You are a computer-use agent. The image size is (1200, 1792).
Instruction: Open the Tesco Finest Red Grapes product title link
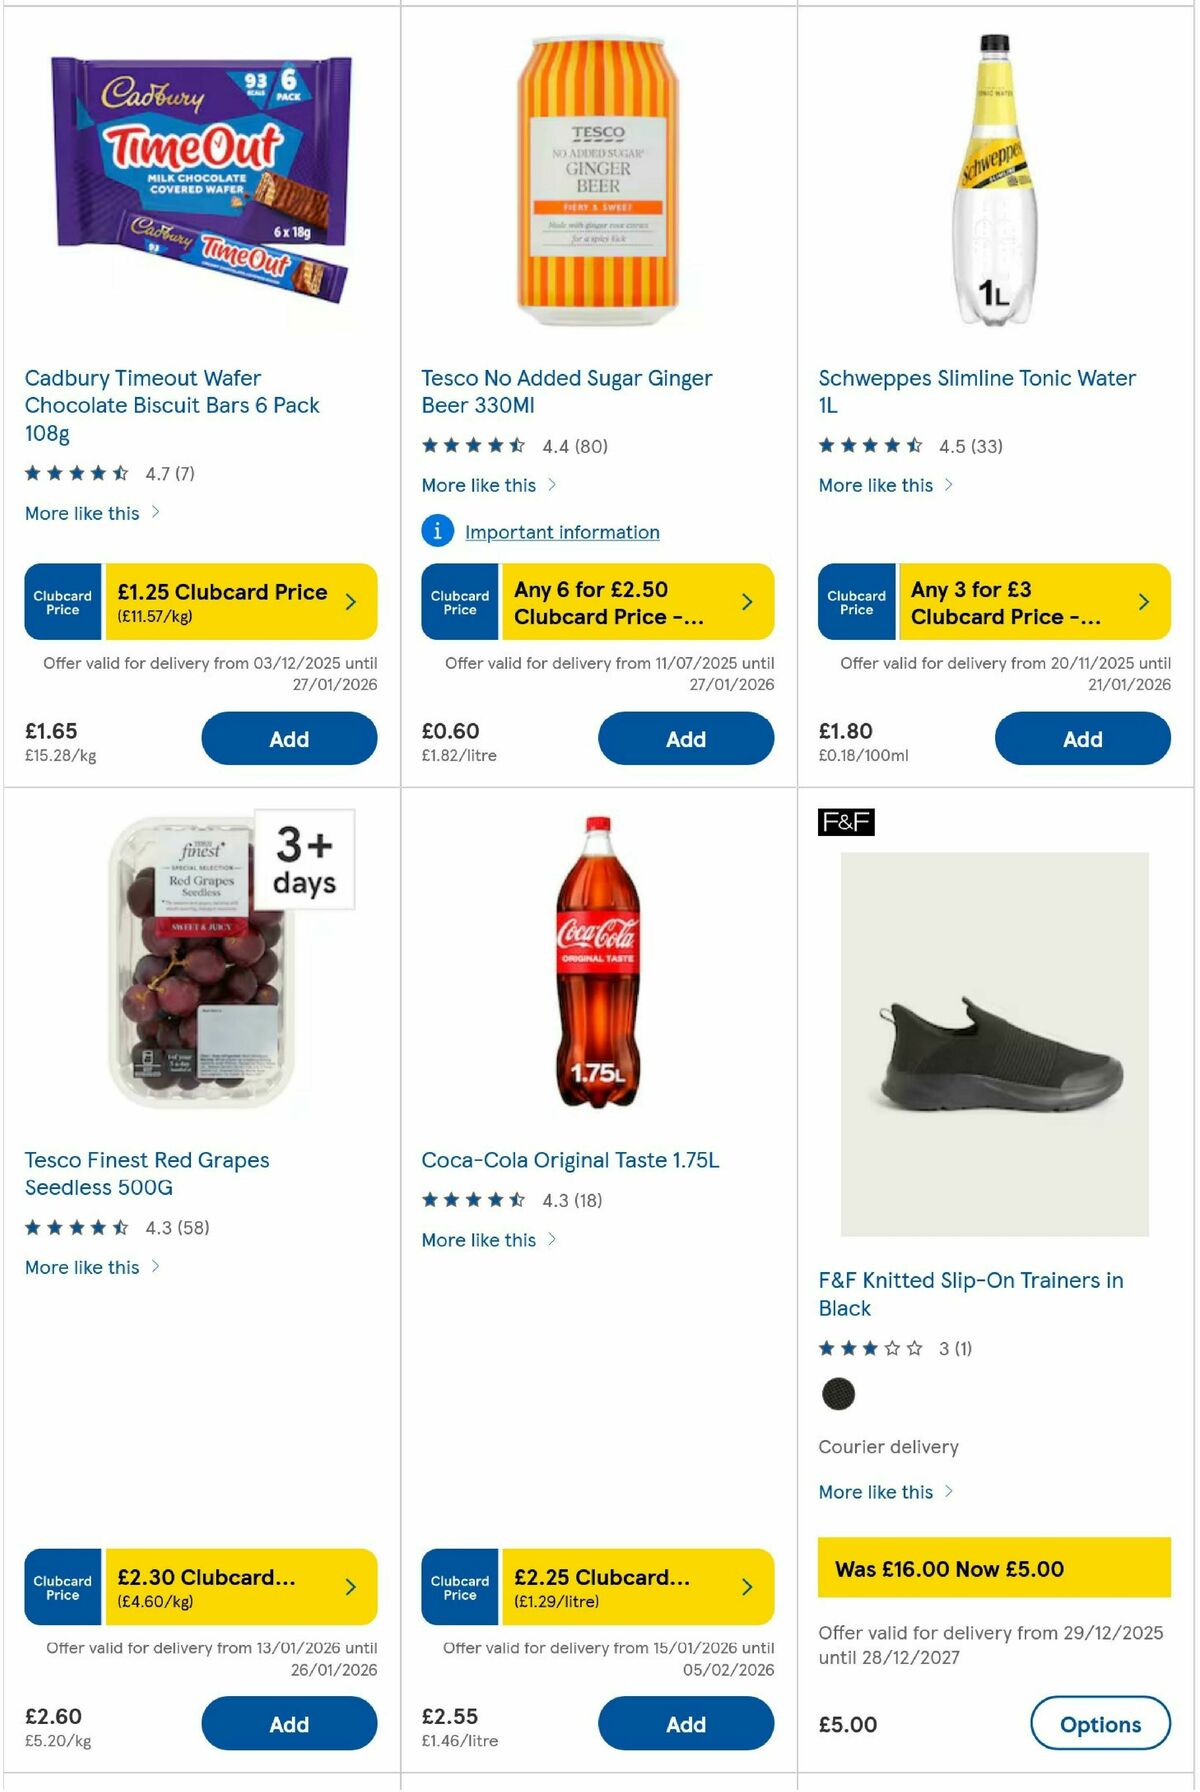pyautogui.click(x=145, y=1173)
